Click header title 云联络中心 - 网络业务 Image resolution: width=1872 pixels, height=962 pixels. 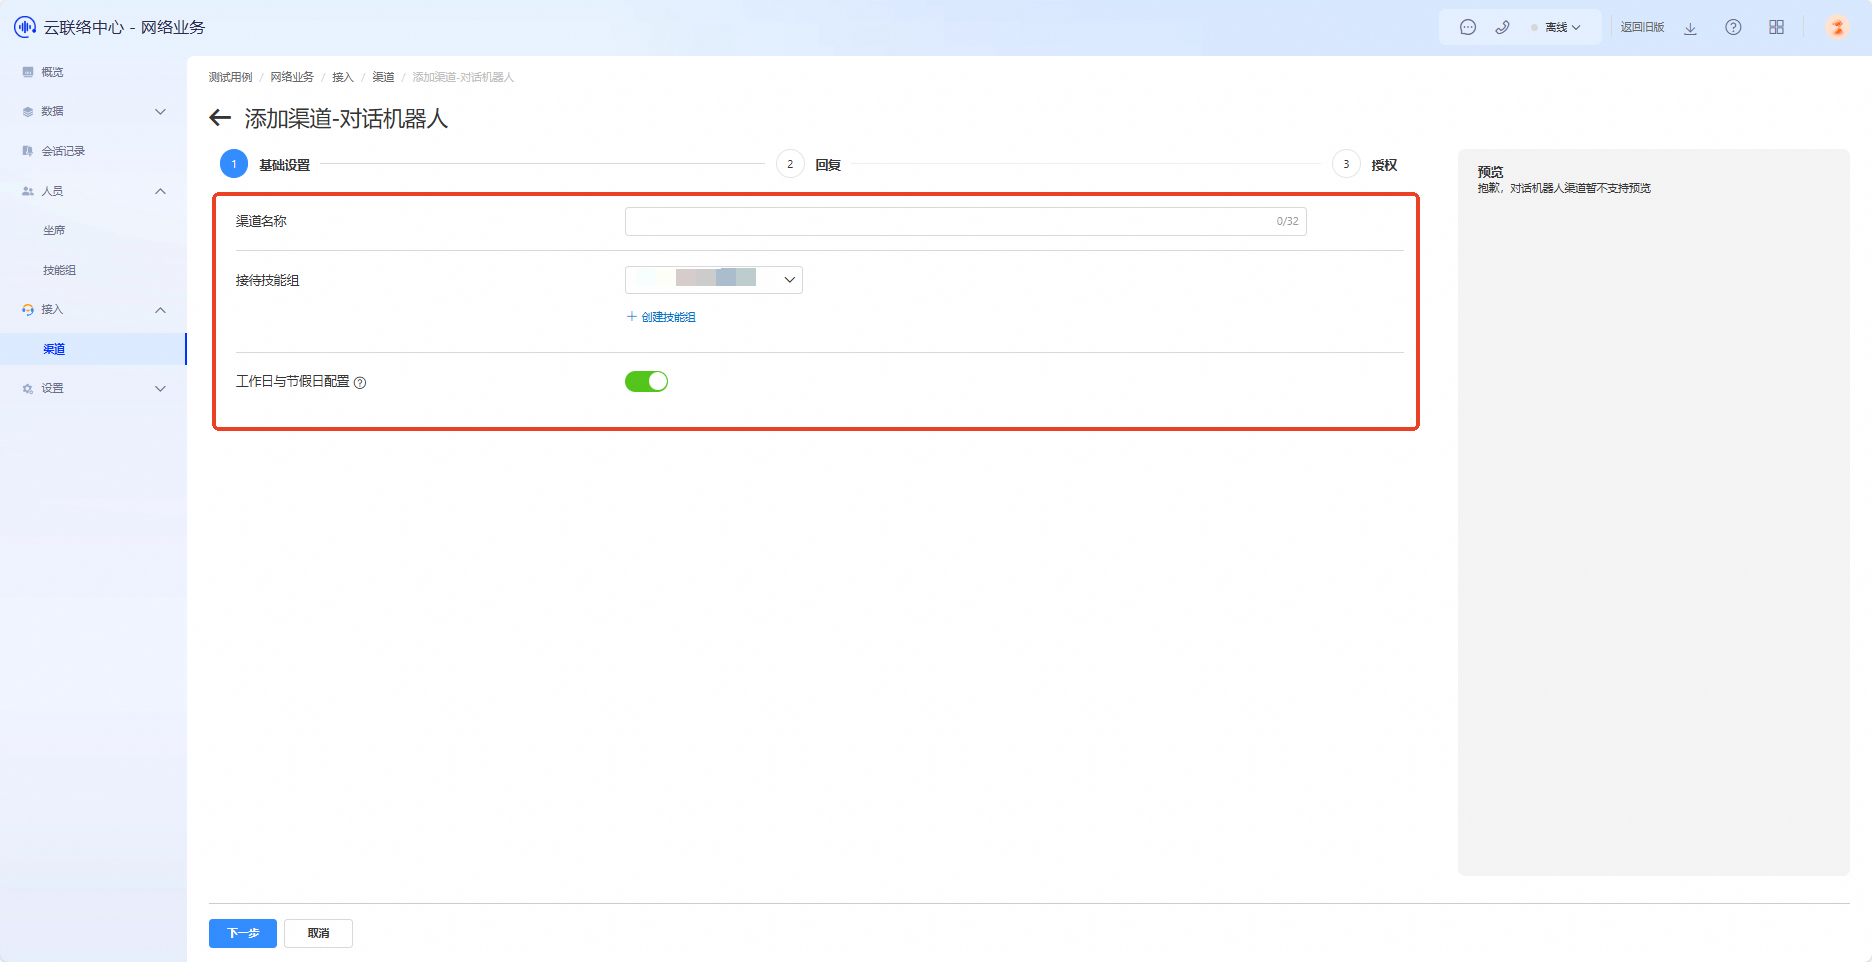pyautogui.click(x=124, y=27)
